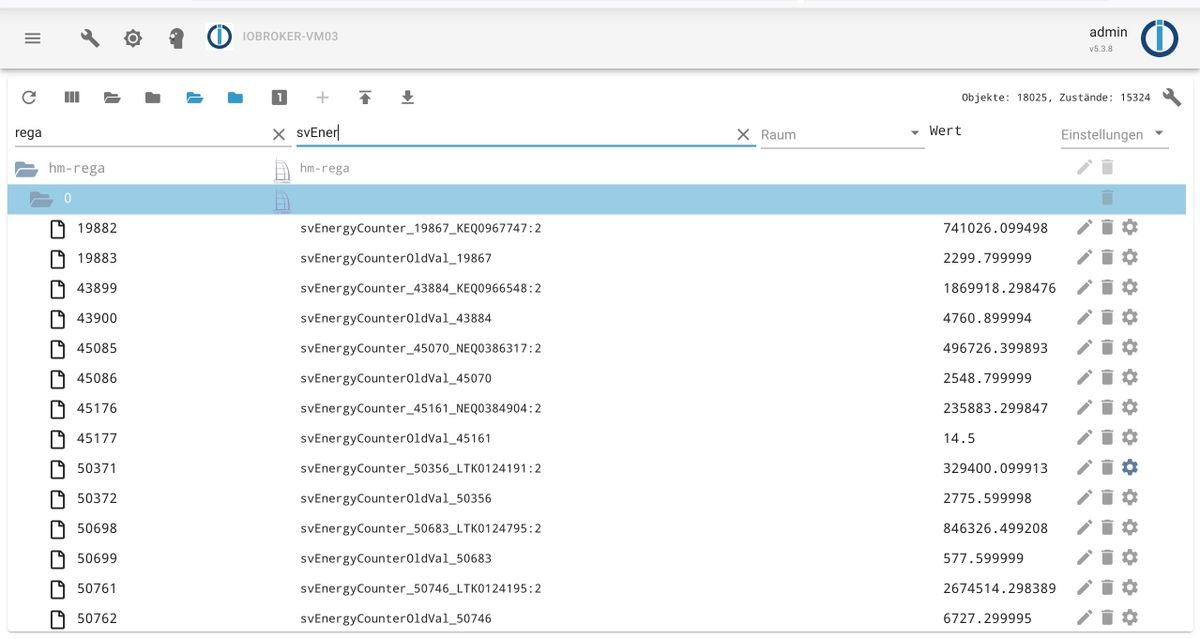Open the hamburger main menu

coord(33,38)
